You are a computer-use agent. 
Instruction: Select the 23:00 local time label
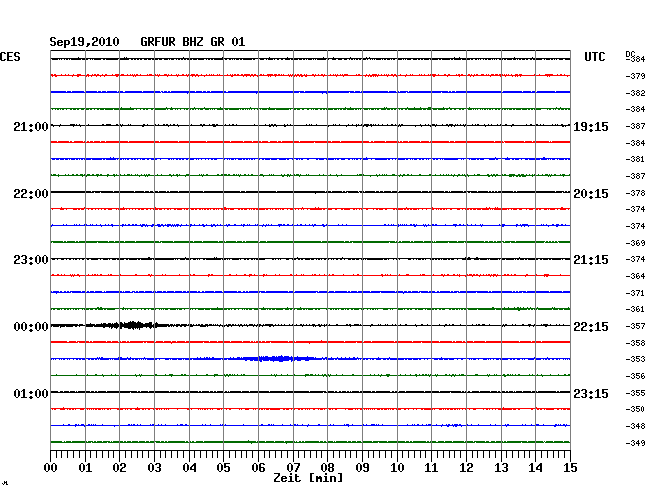[x=31, y=260]
